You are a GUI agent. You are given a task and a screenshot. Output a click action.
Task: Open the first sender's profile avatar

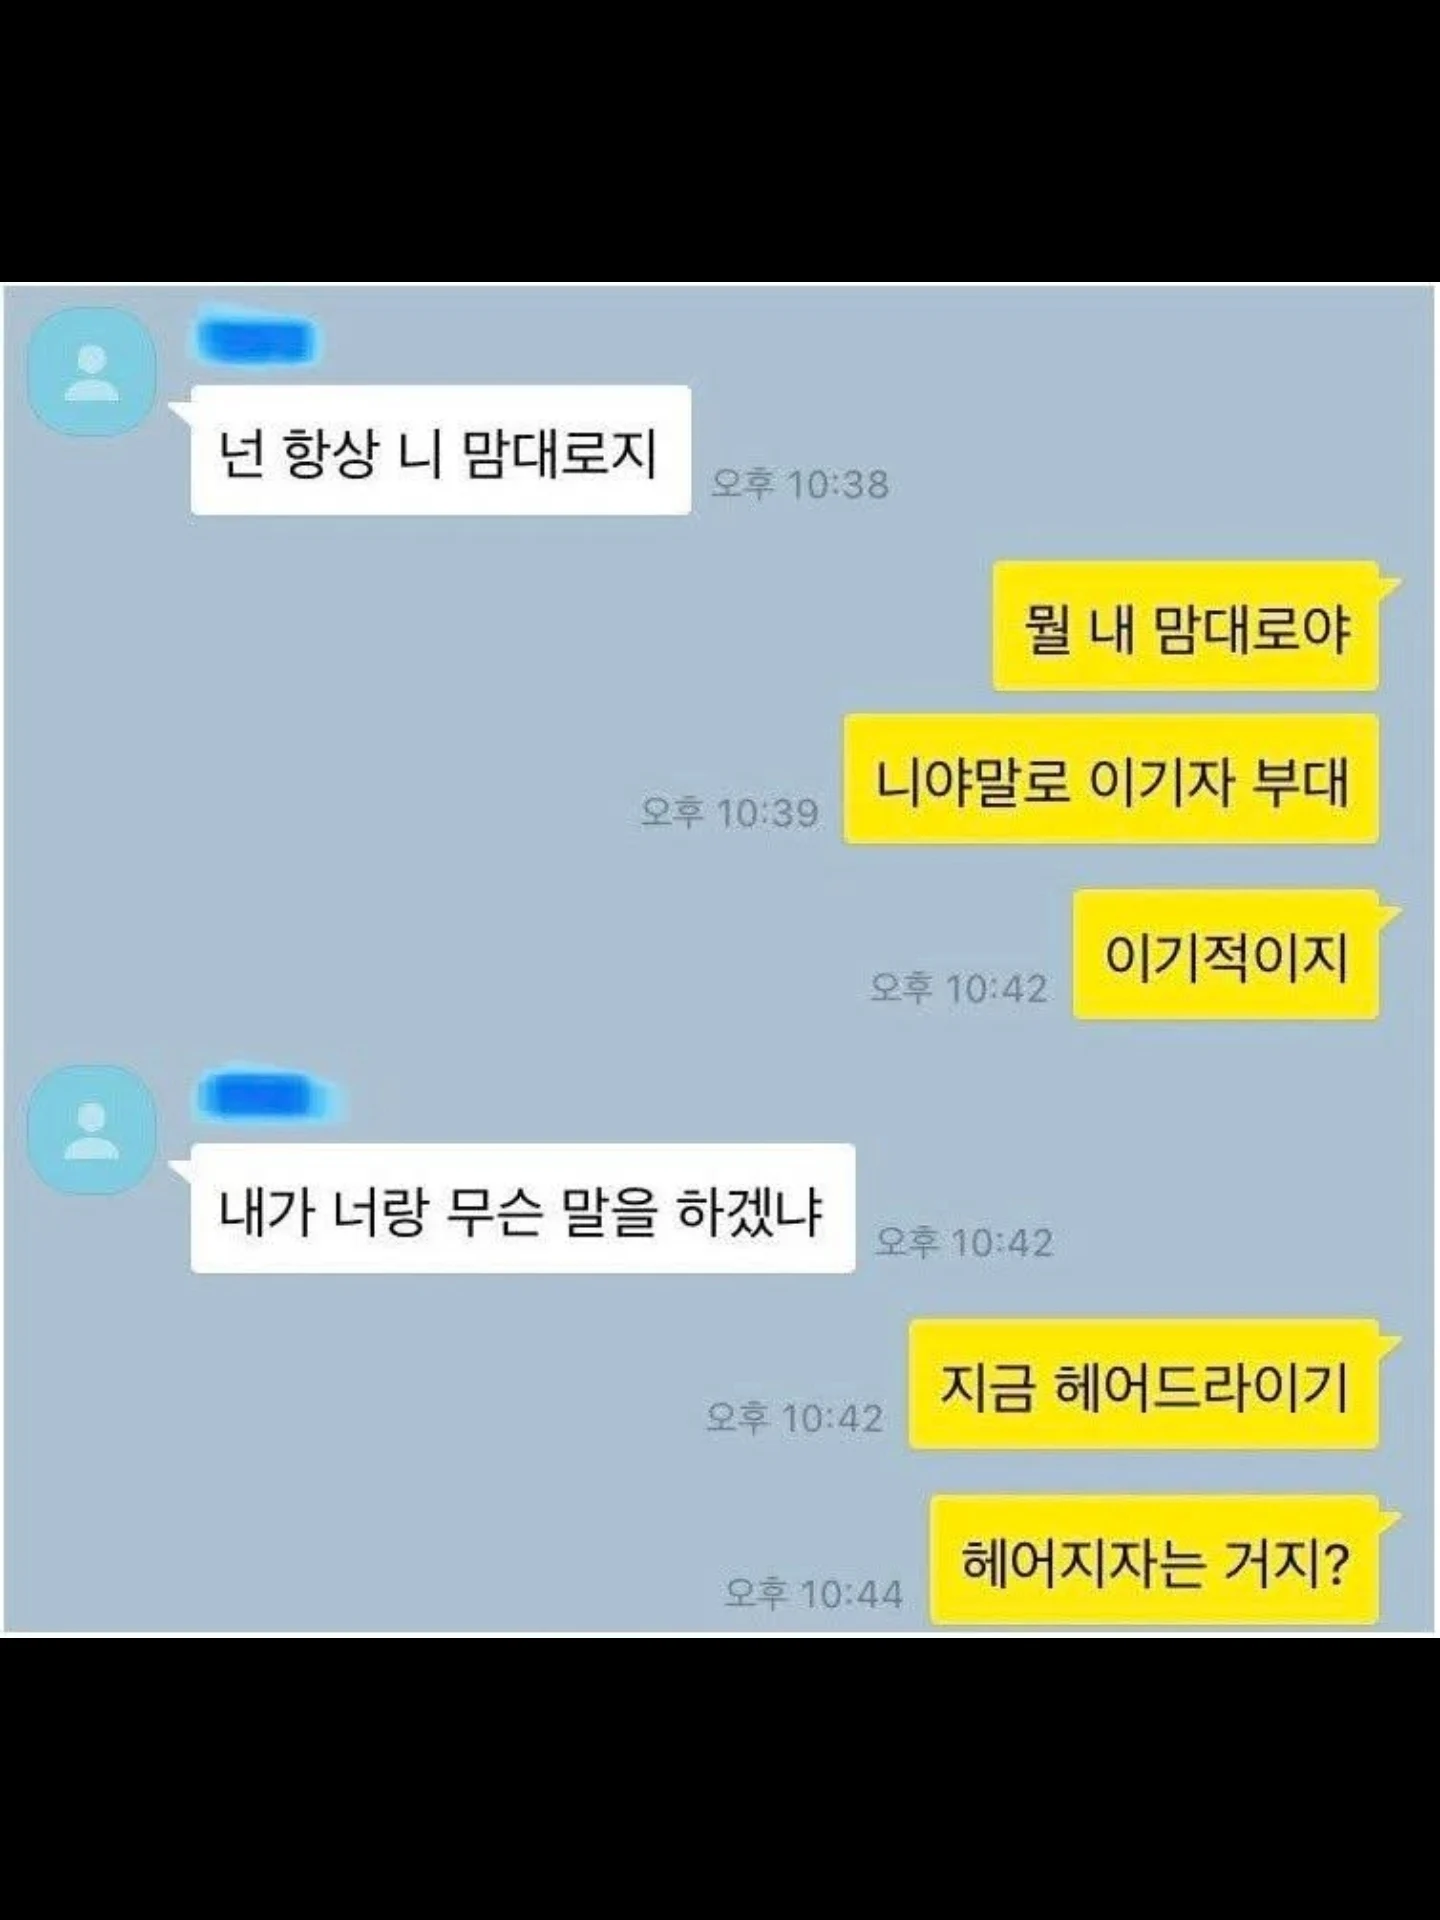91,372
